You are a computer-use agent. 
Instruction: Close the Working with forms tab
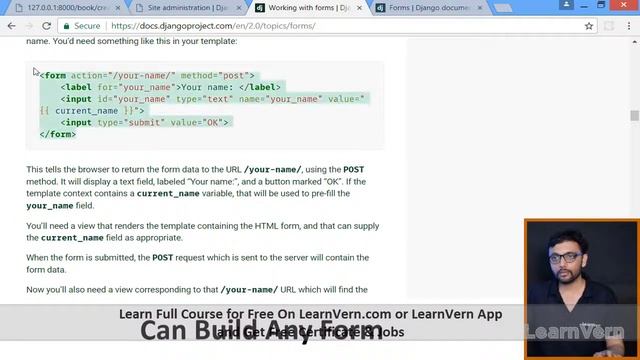360,8
